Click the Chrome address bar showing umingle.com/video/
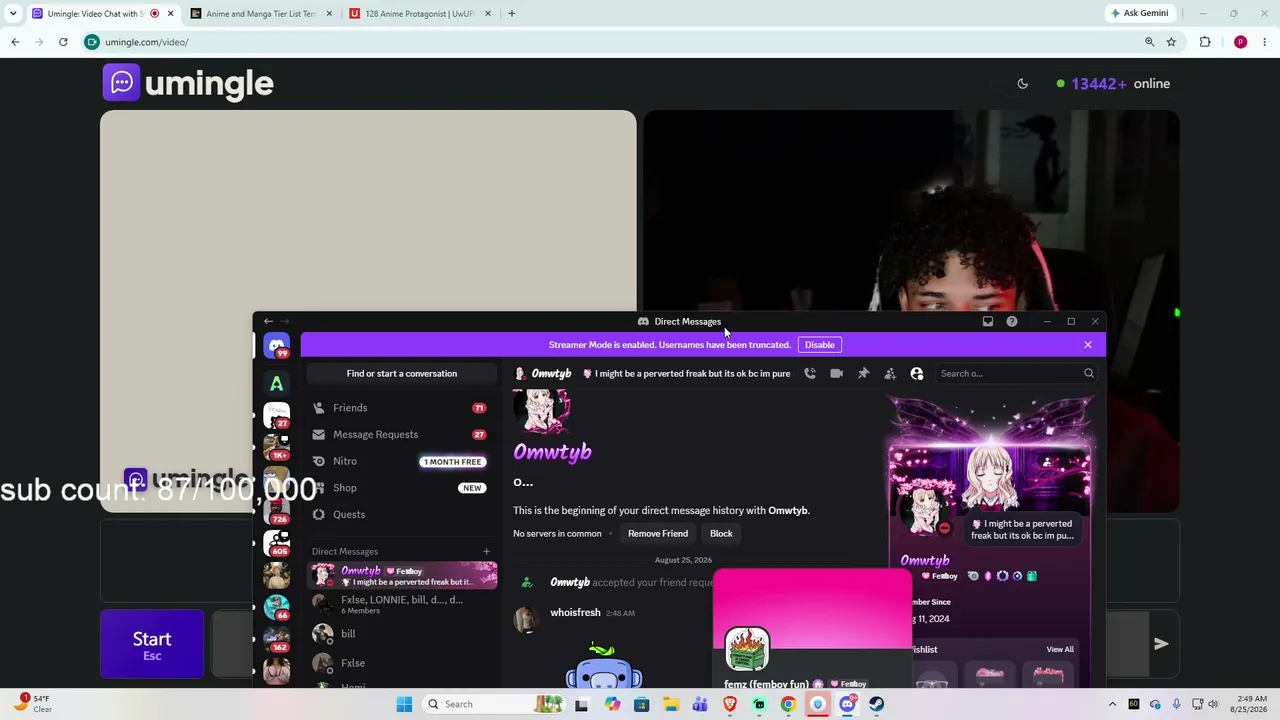 click(x=610, y=42)
